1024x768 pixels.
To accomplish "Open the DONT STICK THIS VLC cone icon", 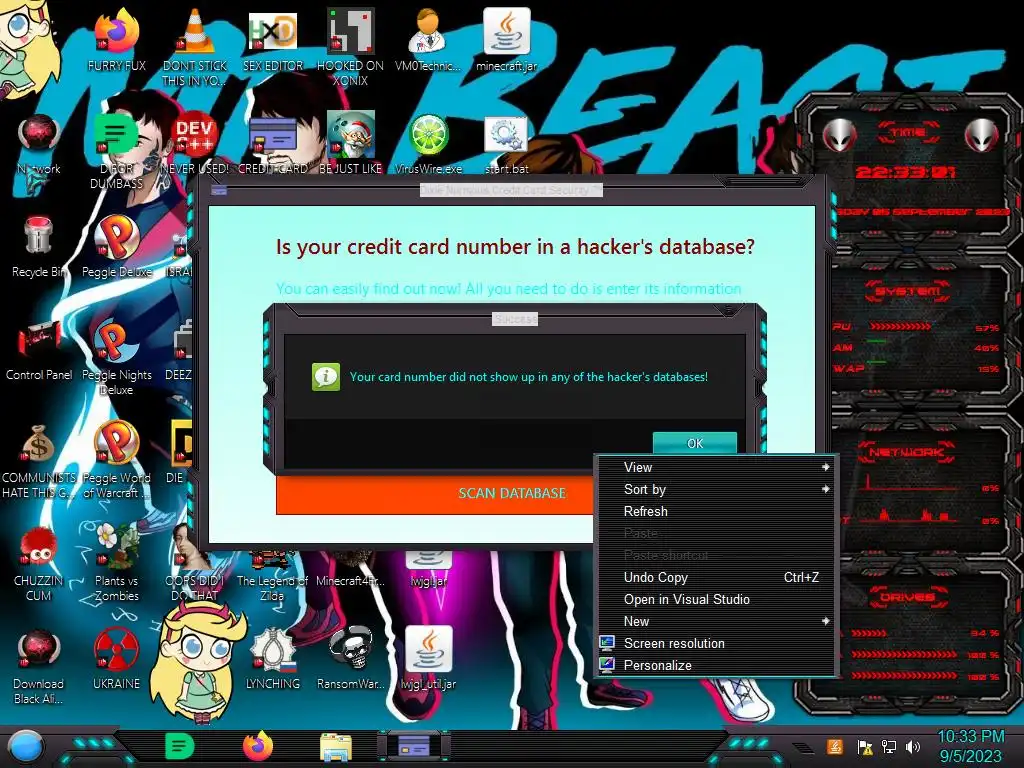I will 195,33.
